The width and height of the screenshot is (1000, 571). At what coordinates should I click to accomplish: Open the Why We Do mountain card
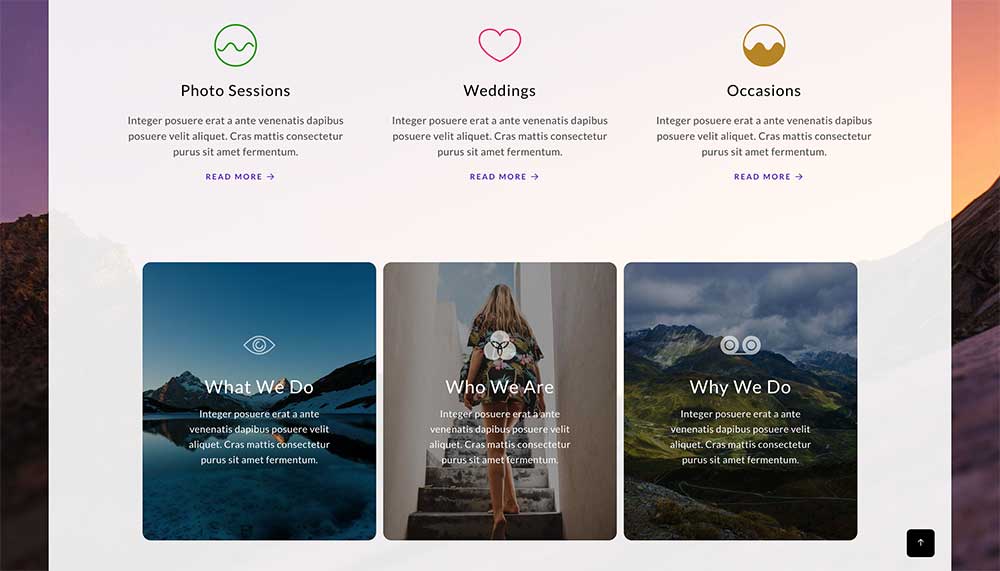tap(740, 401)
